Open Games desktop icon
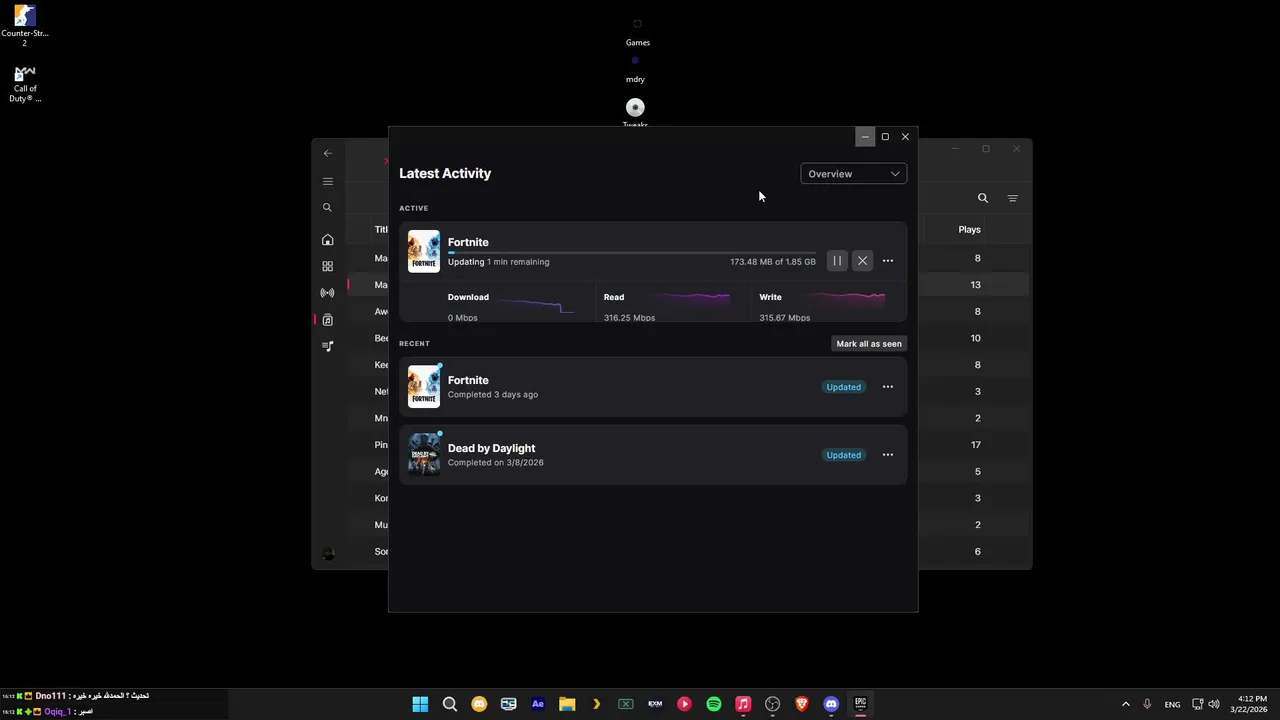This screenshot has width=1280, height=720. [637, 32]
